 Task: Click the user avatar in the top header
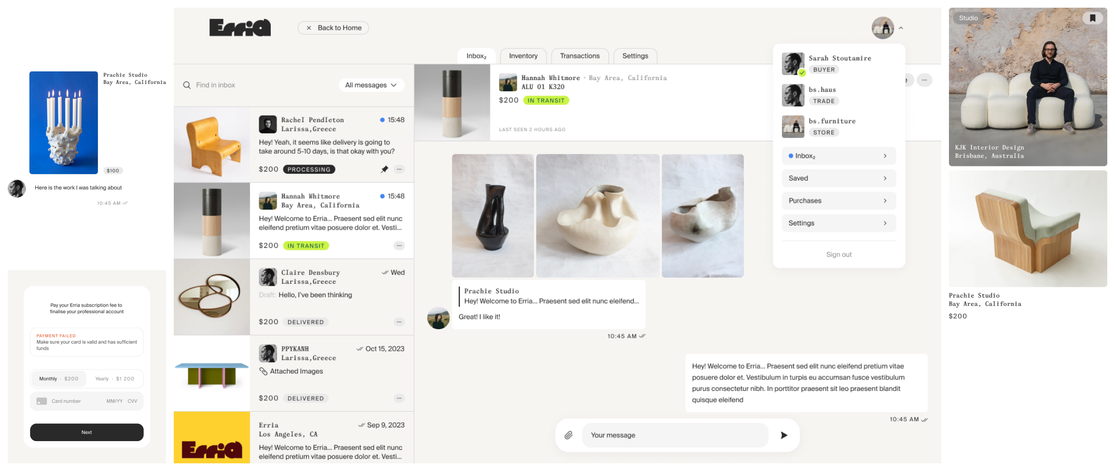coord(882,28)
